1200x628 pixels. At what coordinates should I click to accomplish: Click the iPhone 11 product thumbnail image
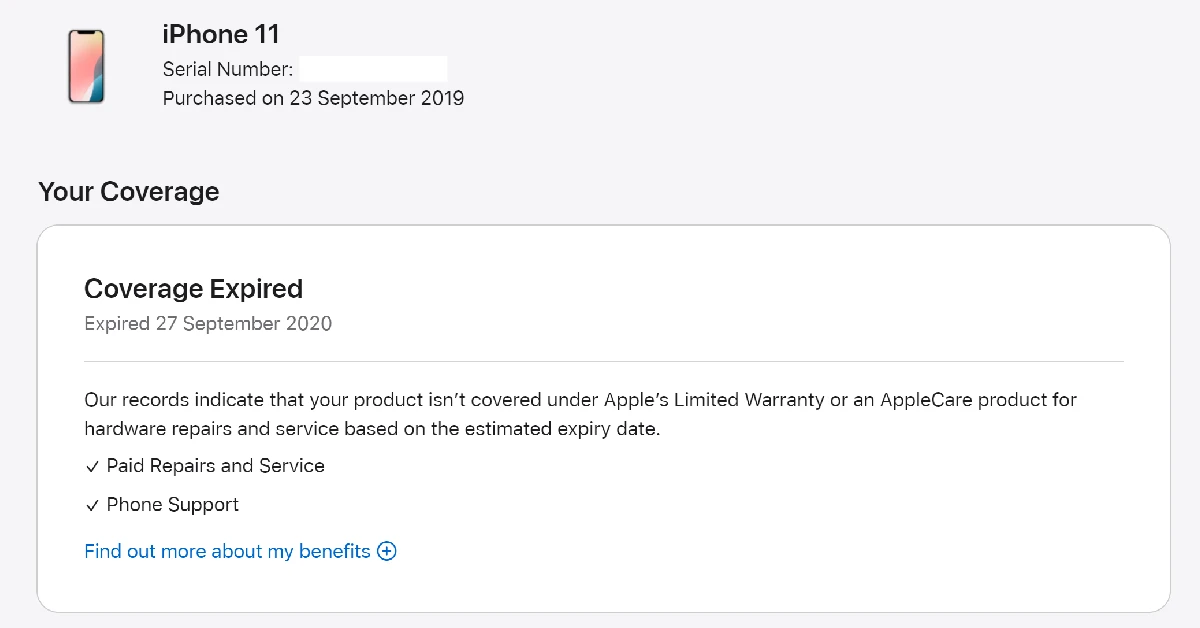(x=86, y=66)
